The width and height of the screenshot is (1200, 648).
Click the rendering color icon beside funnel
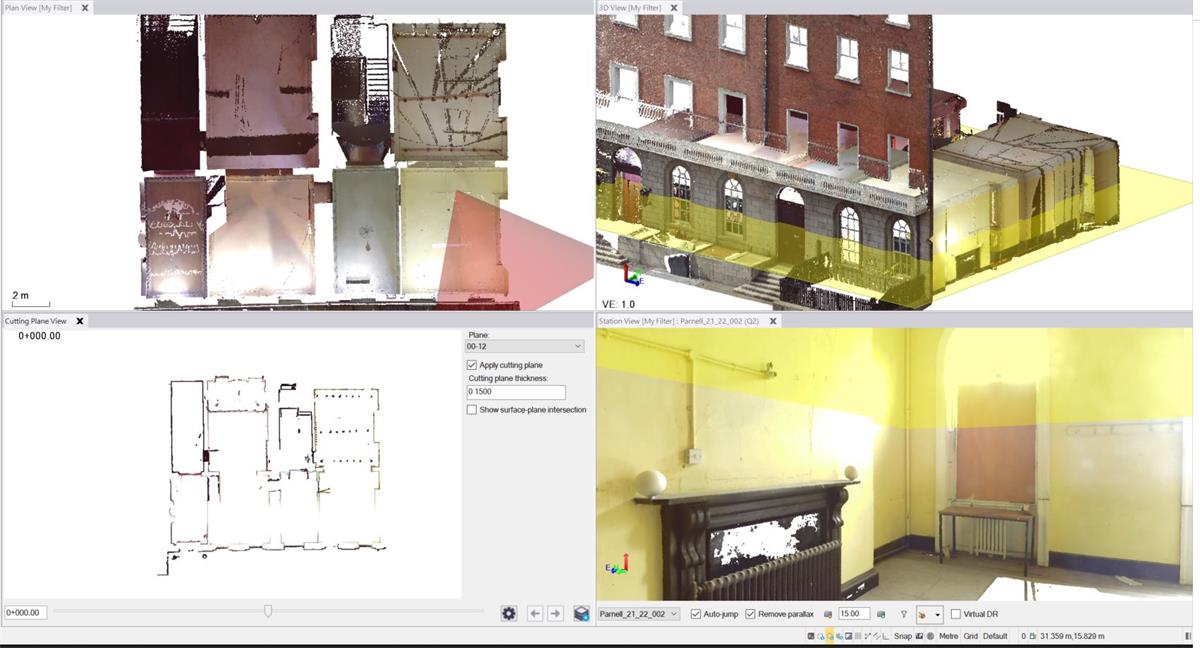tap(922, 614)
